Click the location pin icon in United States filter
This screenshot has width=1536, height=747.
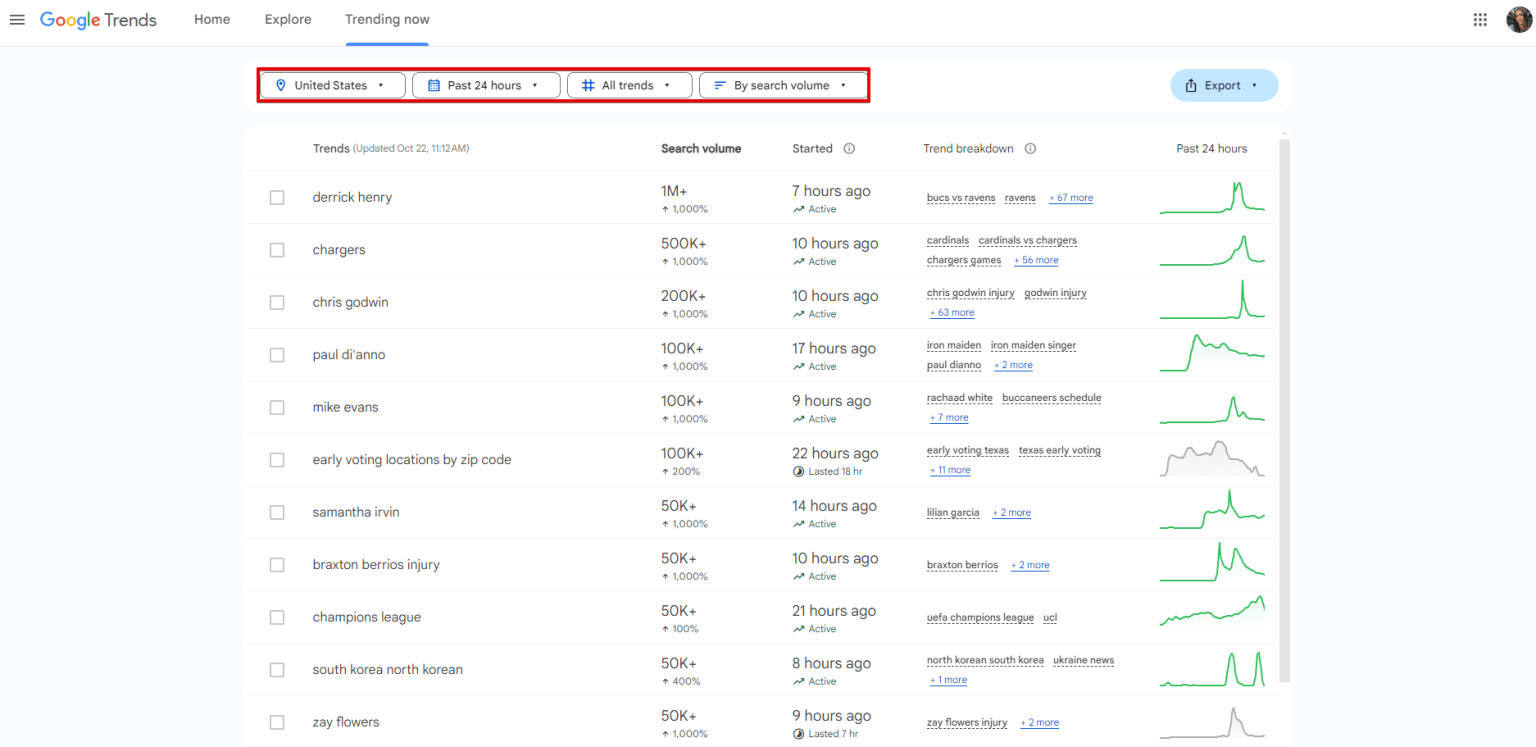pos(281,85)
